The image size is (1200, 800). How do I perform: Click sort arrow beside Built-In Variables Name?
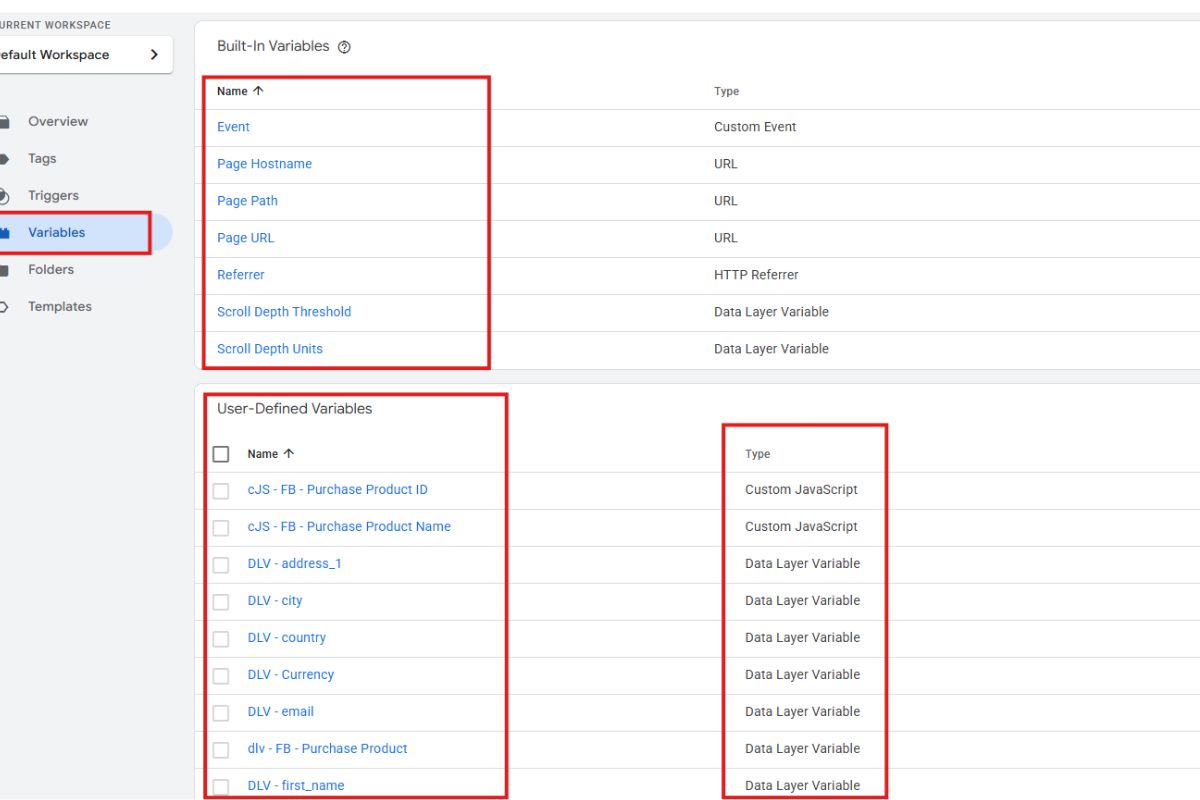(258, 91)
